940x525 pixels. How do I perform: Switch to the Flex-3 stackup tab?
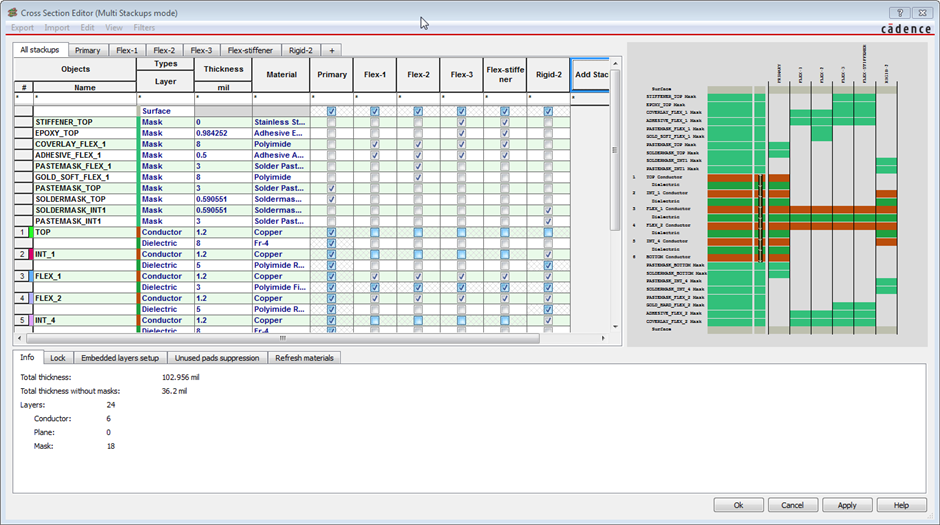201,50
